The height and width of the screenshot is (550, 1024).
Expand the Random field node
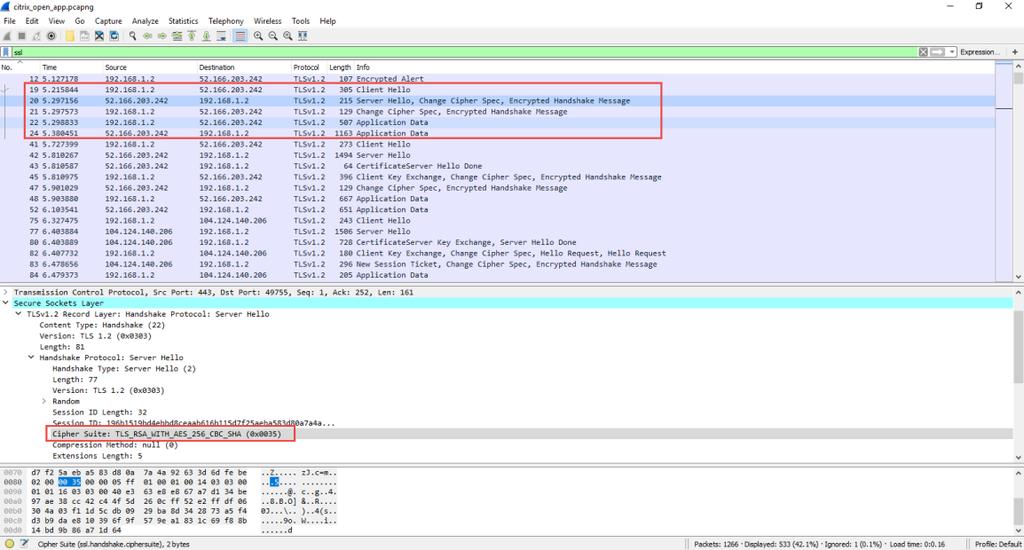tap(44, 401)
